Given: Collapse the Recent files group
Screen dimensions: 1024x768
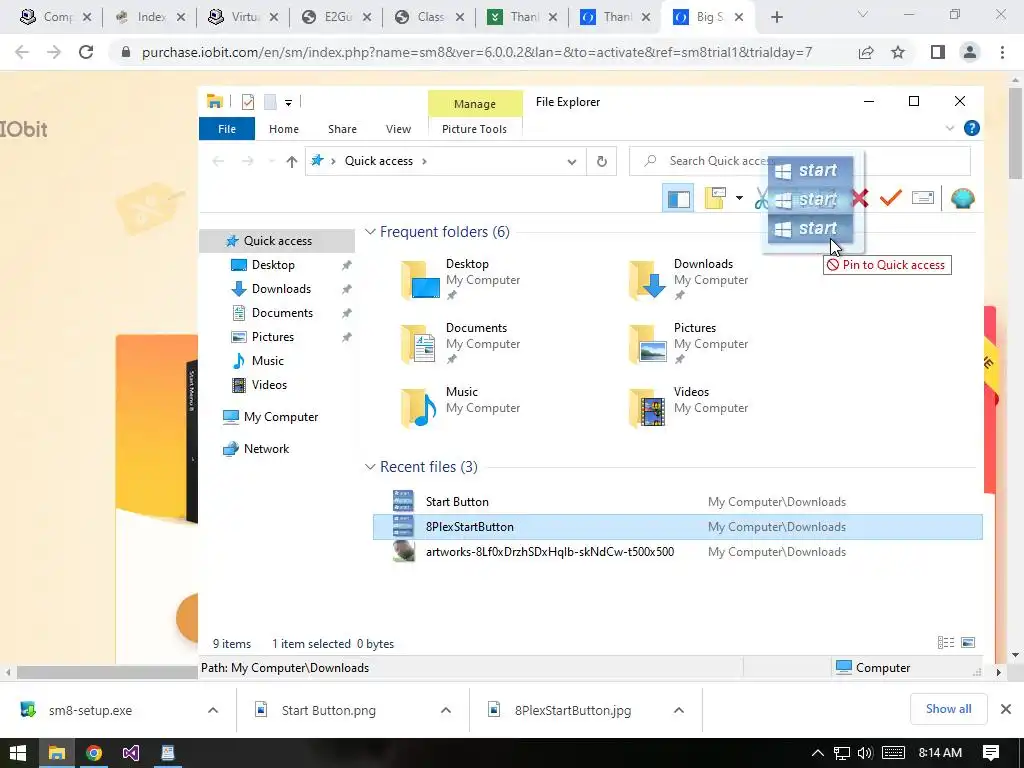Looking at the screenshot, I should tap(370, 467).
